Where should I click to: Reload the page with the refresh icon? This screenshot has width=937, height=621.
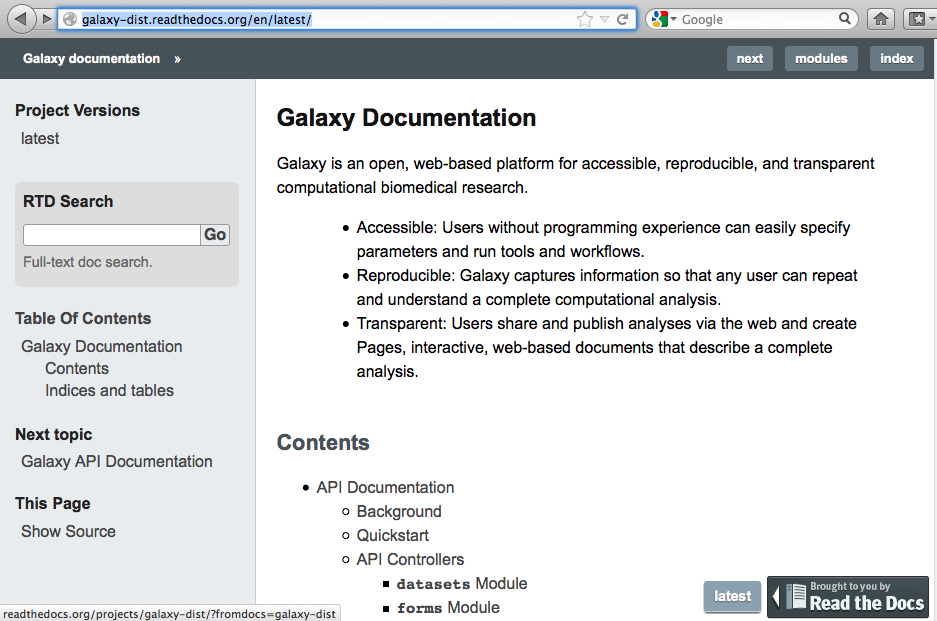pos(623,19)
